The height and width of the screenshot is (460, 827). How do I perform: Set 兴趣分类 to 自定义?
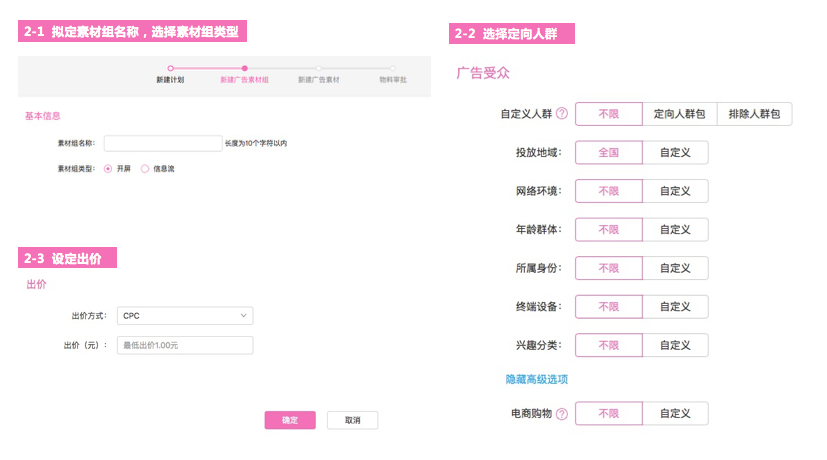tap(676, 345)
